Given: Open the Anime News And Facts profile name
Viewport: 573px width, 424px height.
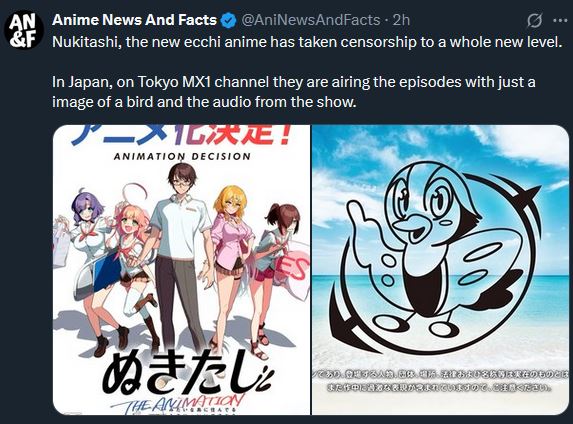Looking at the screenshot, I should tap(134, 20).
